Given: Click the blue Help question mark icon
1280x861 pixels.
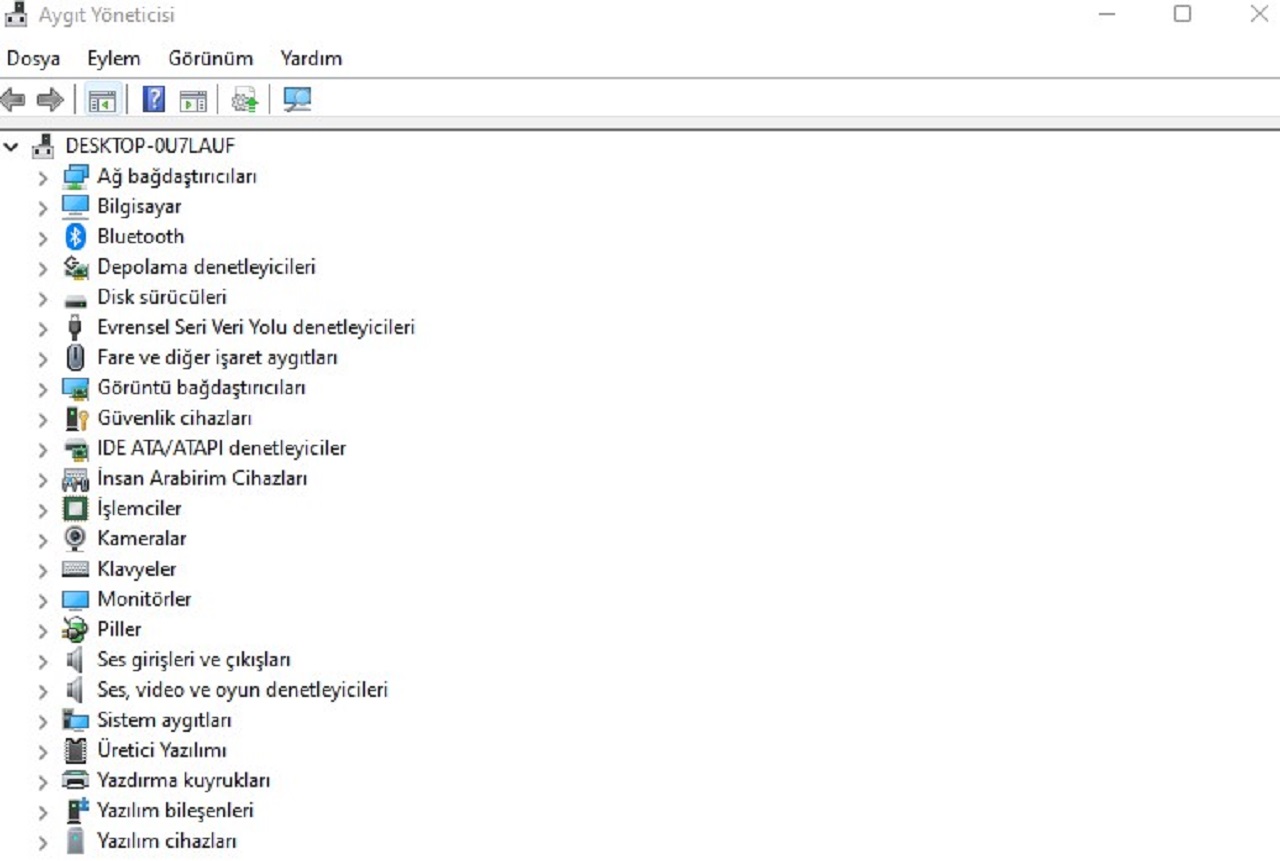Looking at the screenshot, I should [154, 100].
